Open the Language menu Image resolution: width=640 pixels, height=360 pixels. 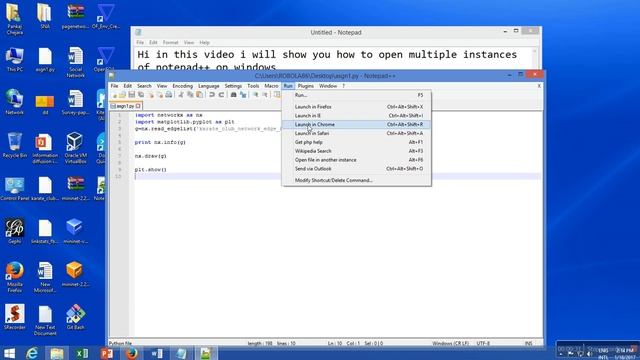pyautogui.click(x=209, y=86)
